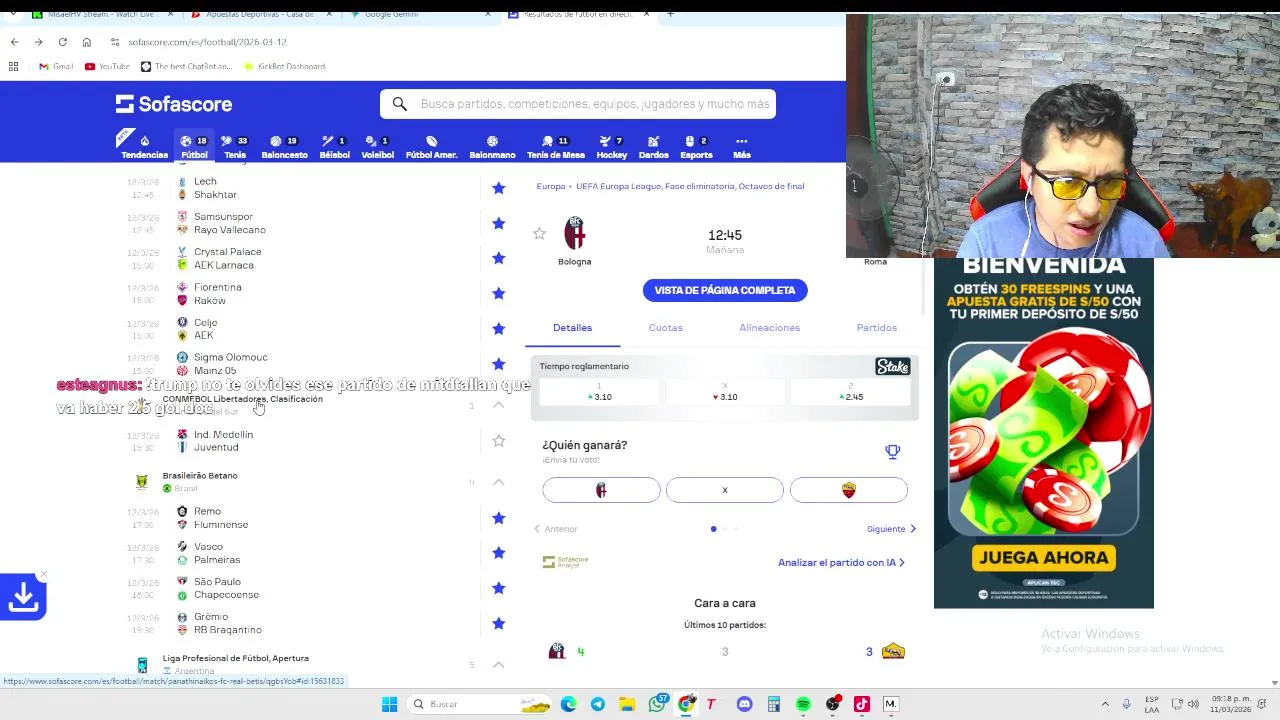
Task: Click the search magnifier icon
Action: 399,104
